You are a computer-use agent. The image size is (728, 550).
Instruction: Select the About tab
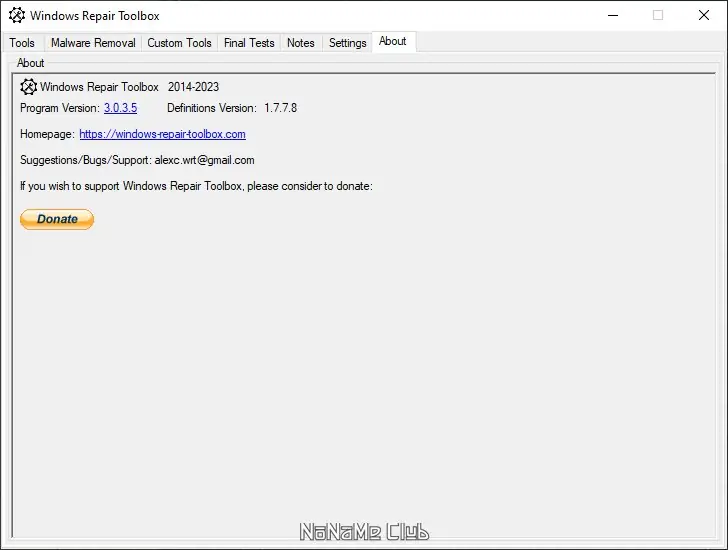point(393,41)
